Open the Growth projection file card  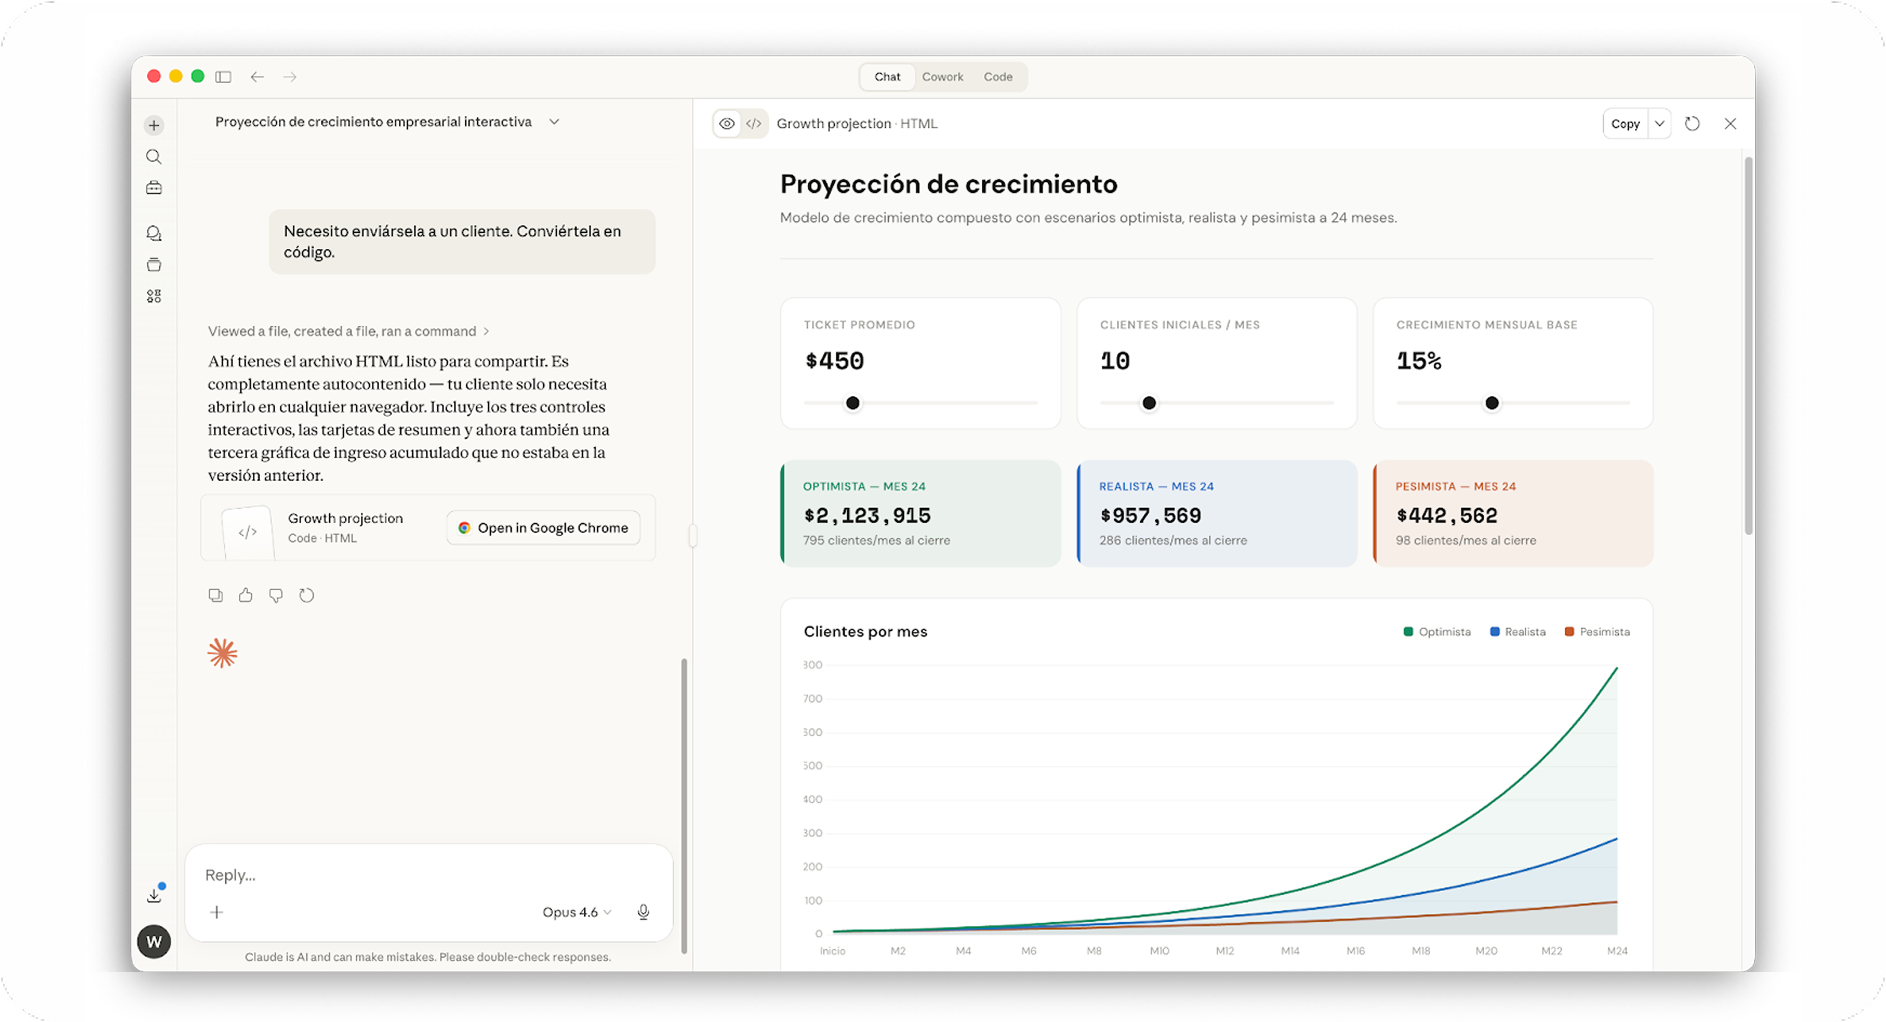(428, 528)
